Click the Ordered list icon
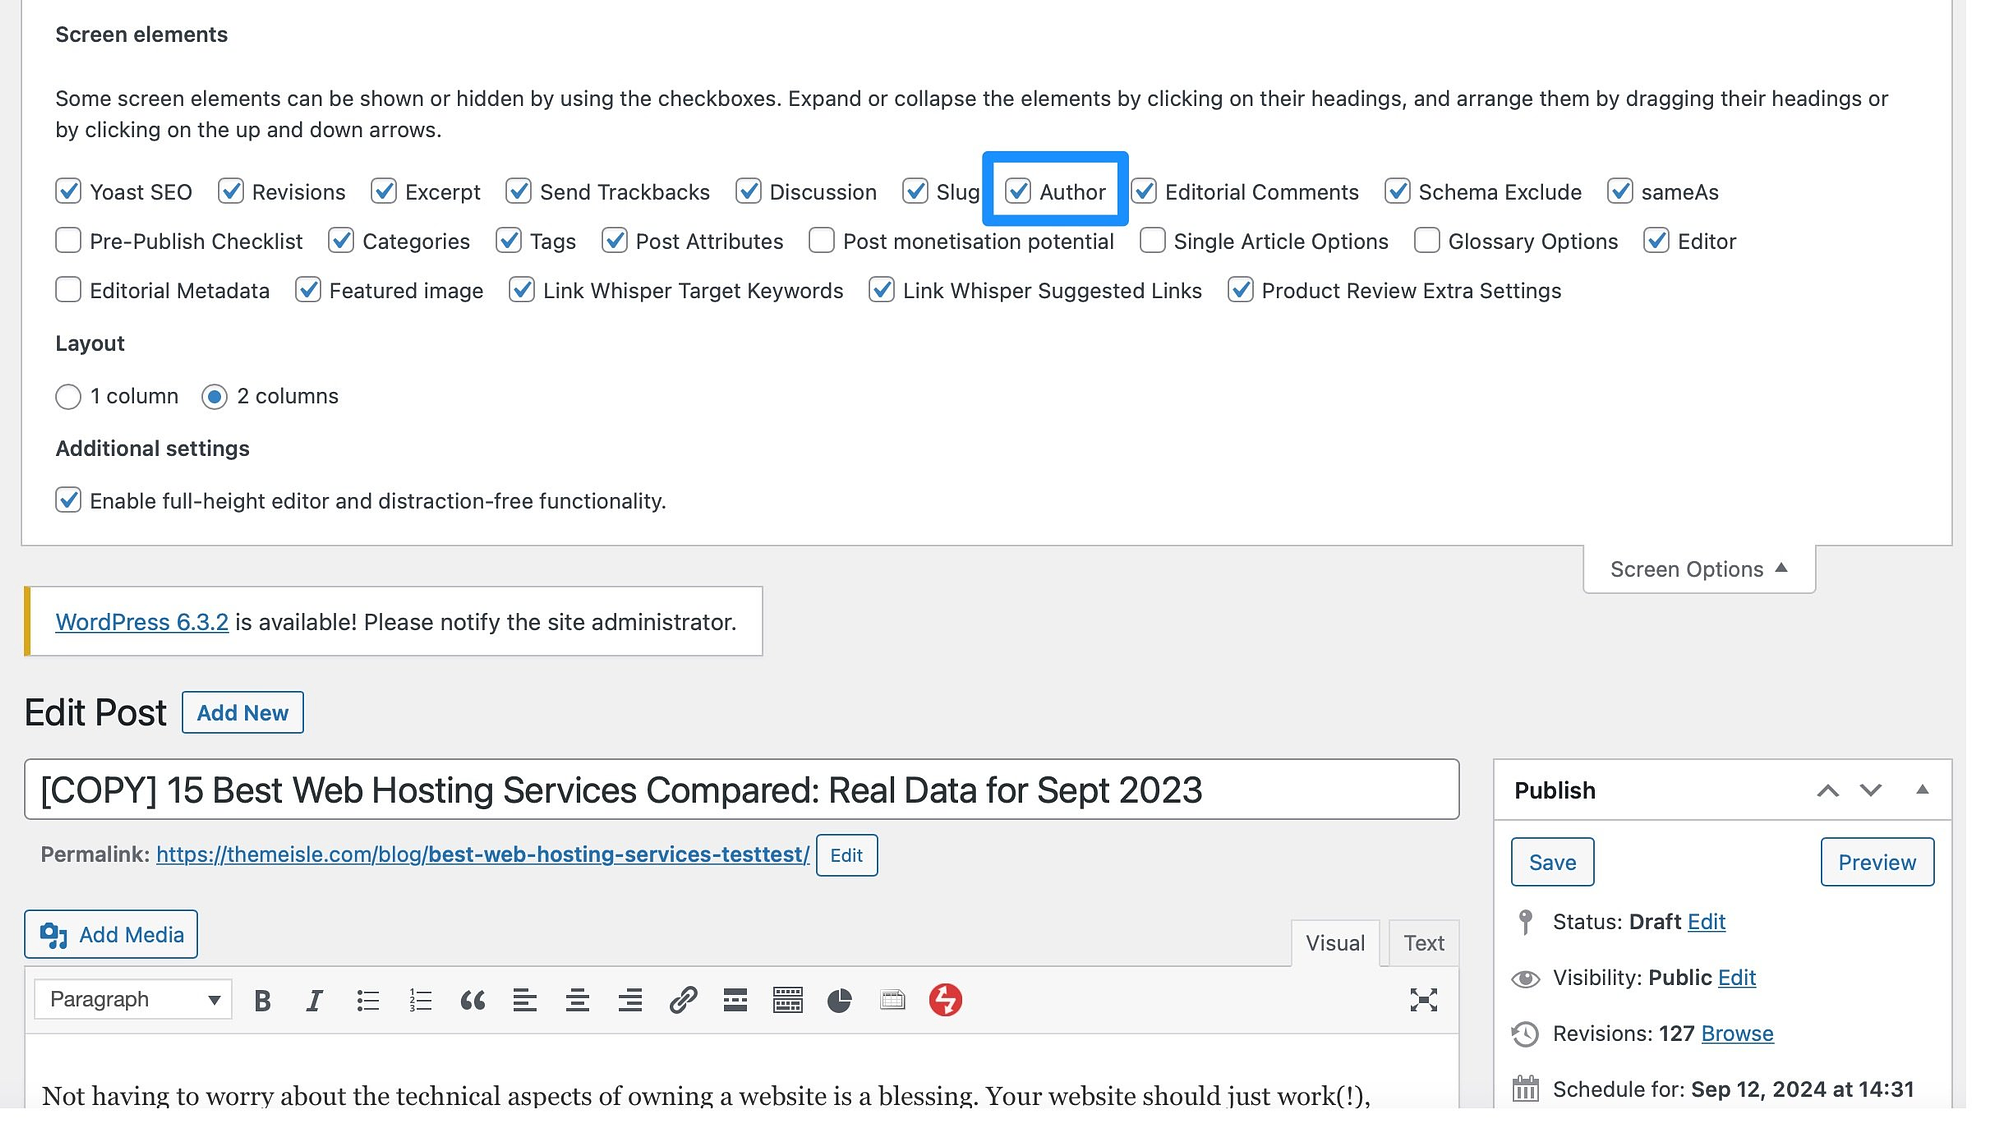Image resolution: width=2000 pixels, height=1142 pixels. 419,1000
